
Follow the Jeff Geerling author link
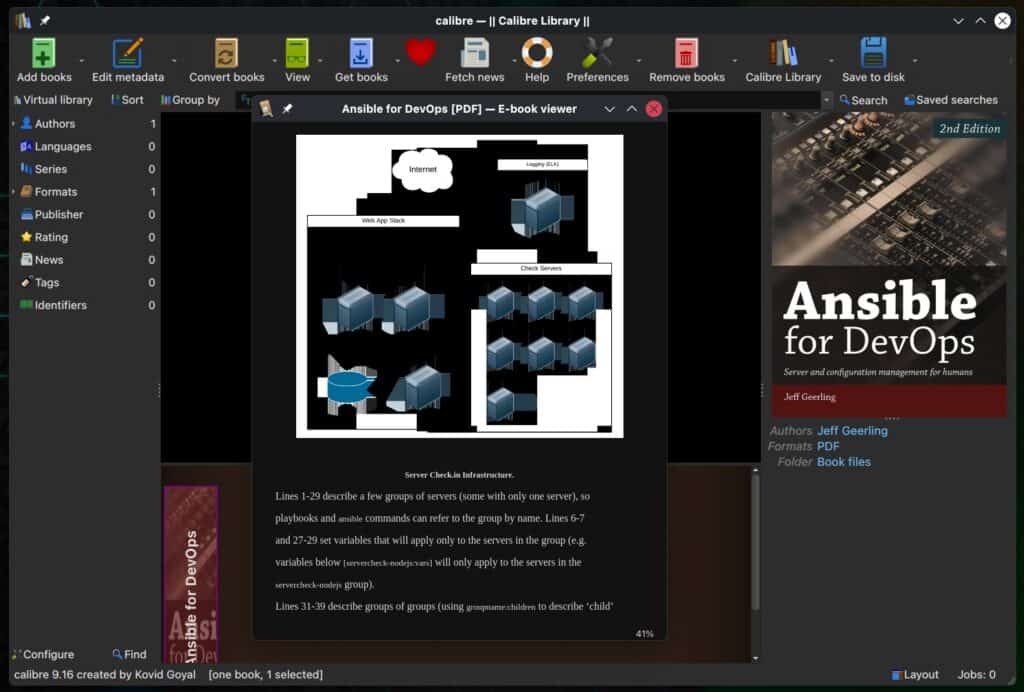point(852,431)
